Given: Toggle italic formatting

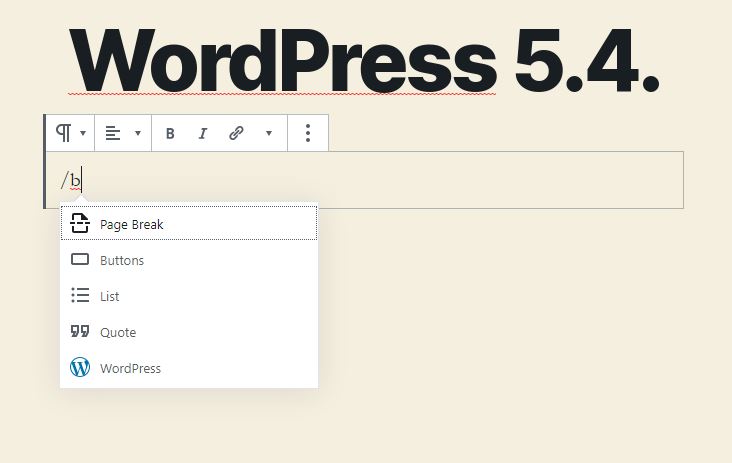Looking at the screenshot, I should (203, 133).
